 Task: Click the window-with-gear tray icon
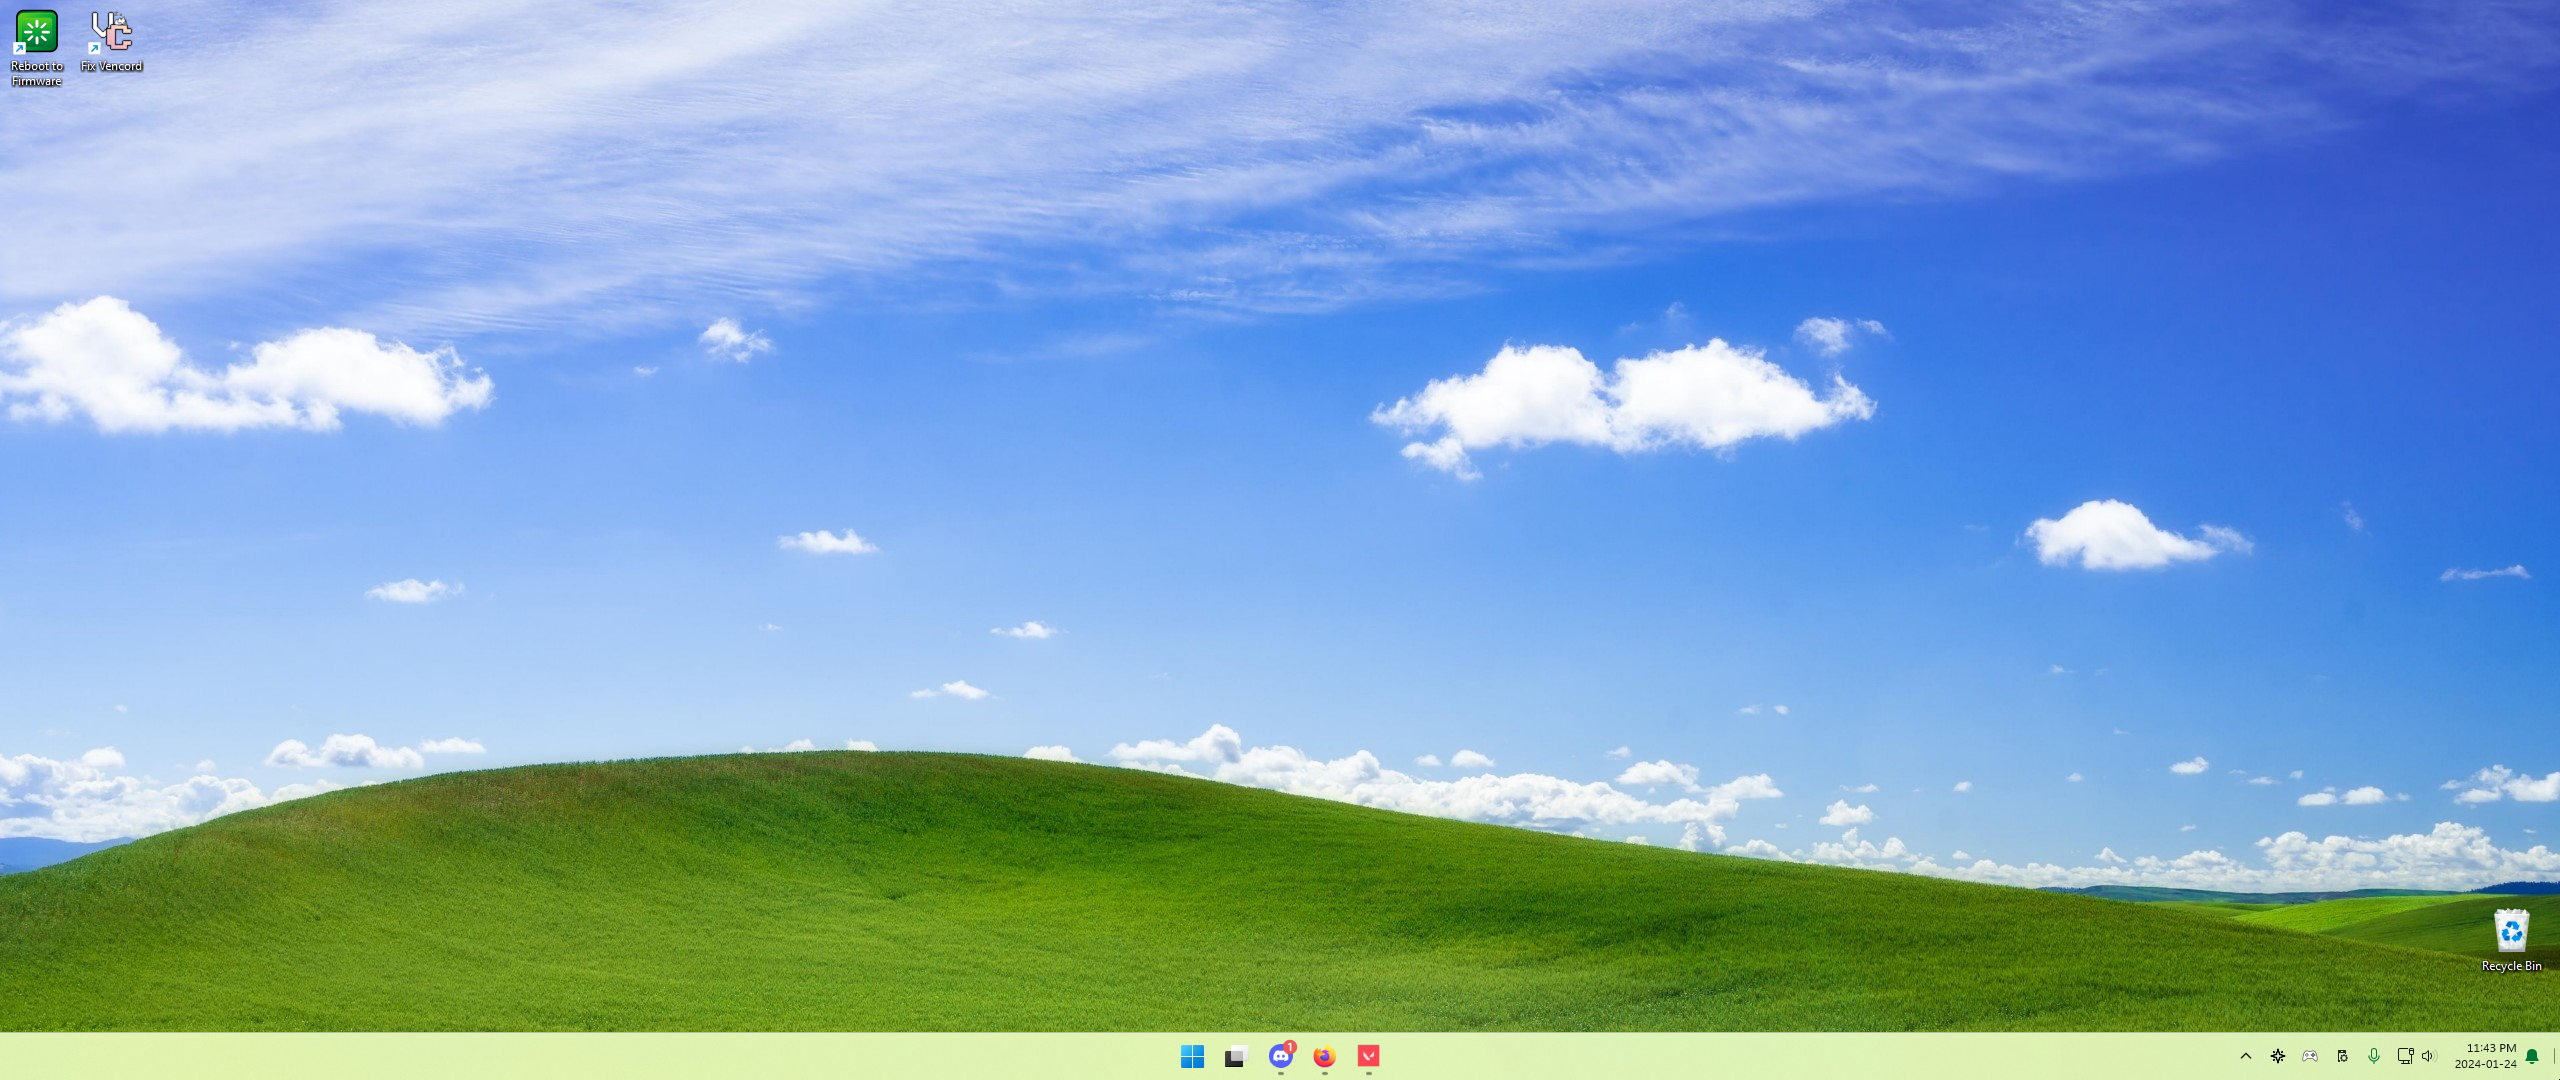point(2342,1056)
